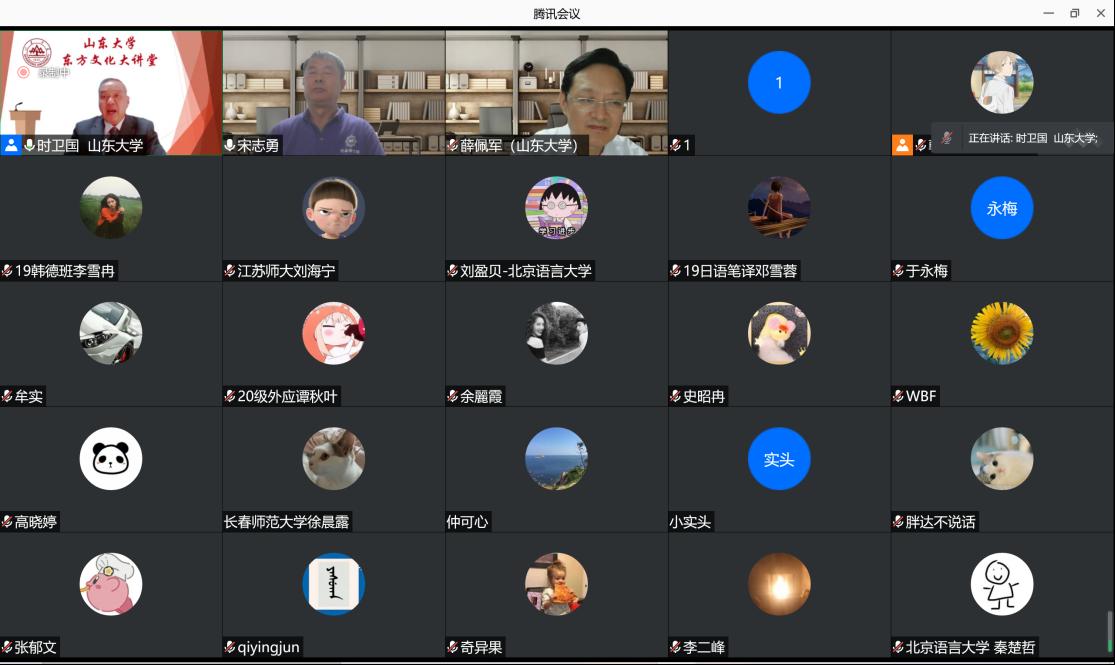Click the 正在讲话: 时卫国 speaking notification
The image size is (1115, 665).
coord(1032,138)
